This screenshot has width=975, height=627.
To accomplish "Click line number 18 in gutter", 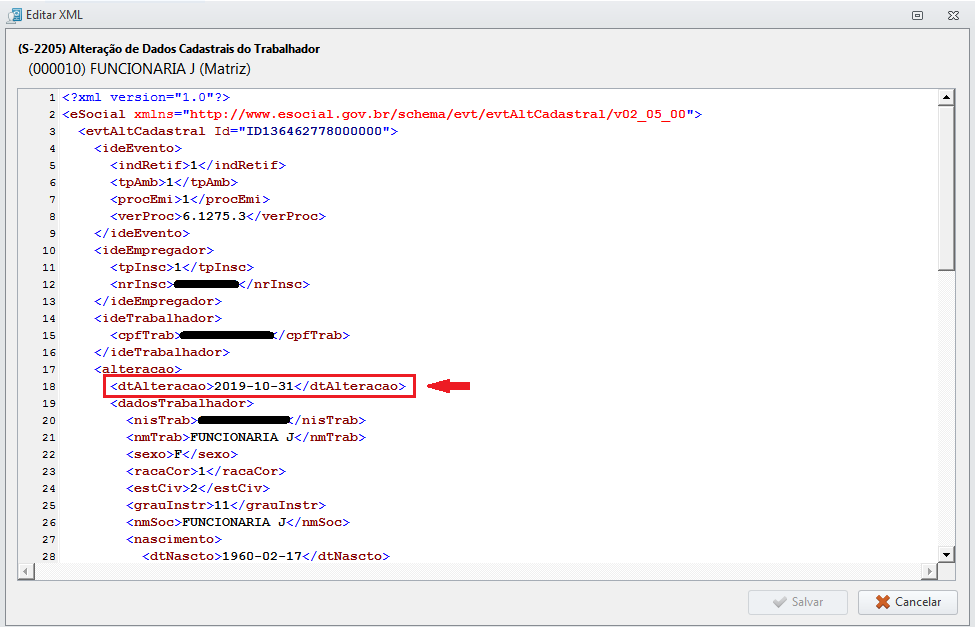I will (x=49, y=386).
